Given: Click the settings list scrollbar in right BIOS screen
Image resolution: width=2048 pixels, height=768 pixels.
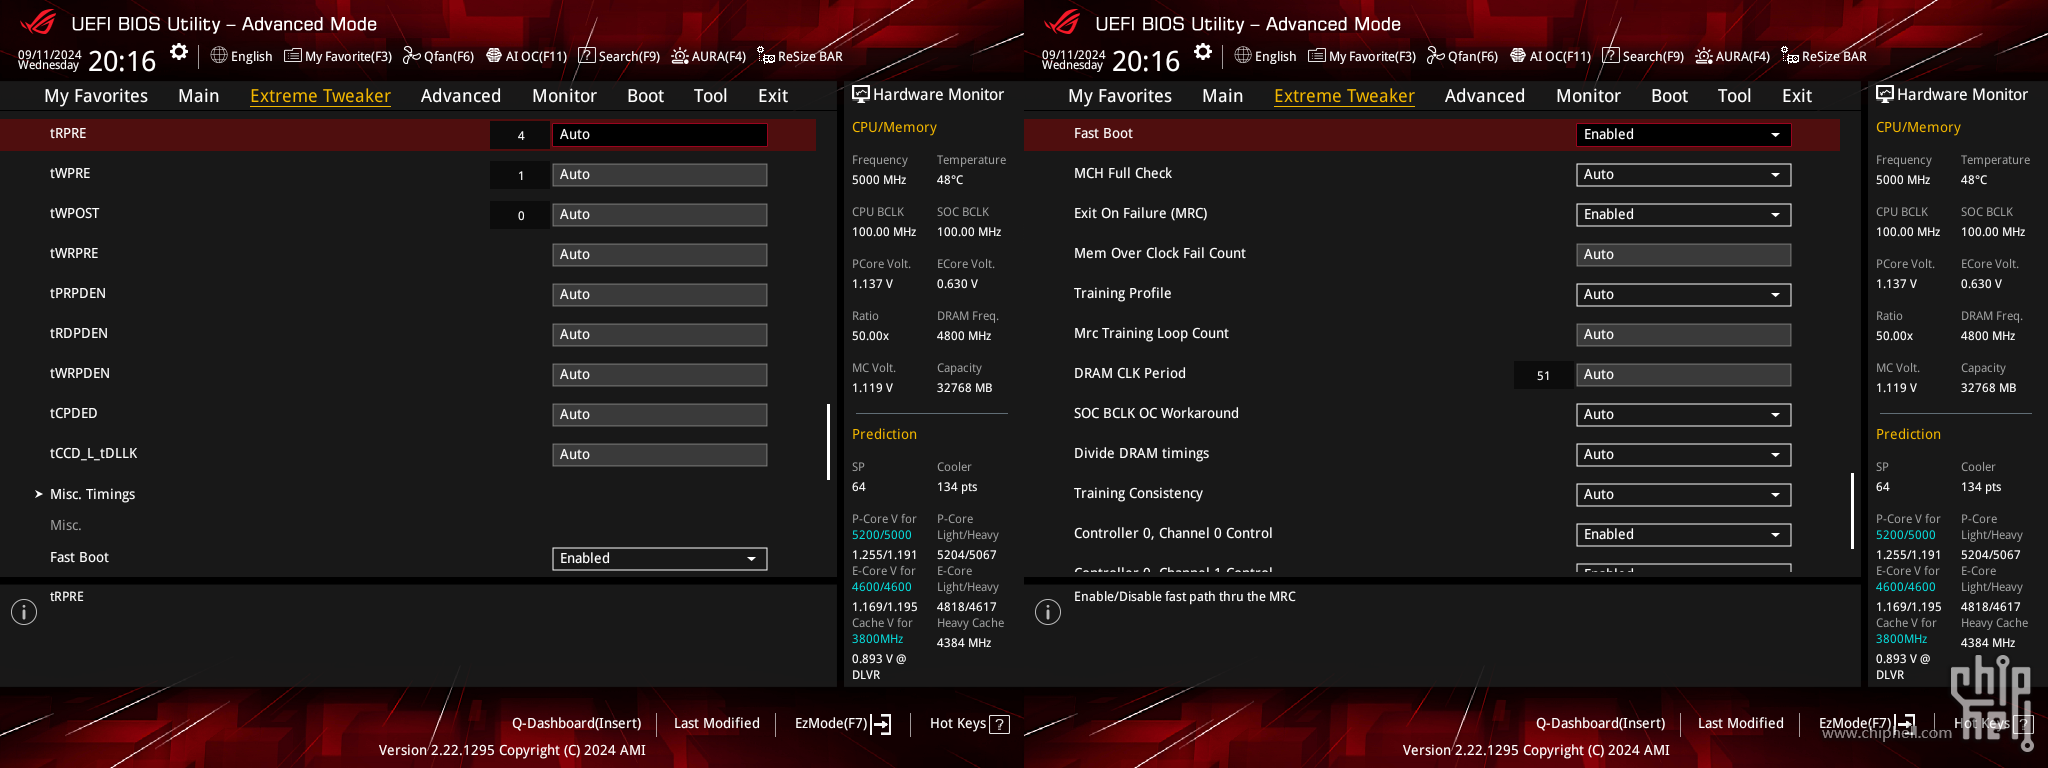Looking at the screenshot, I should pos(1852,510).
